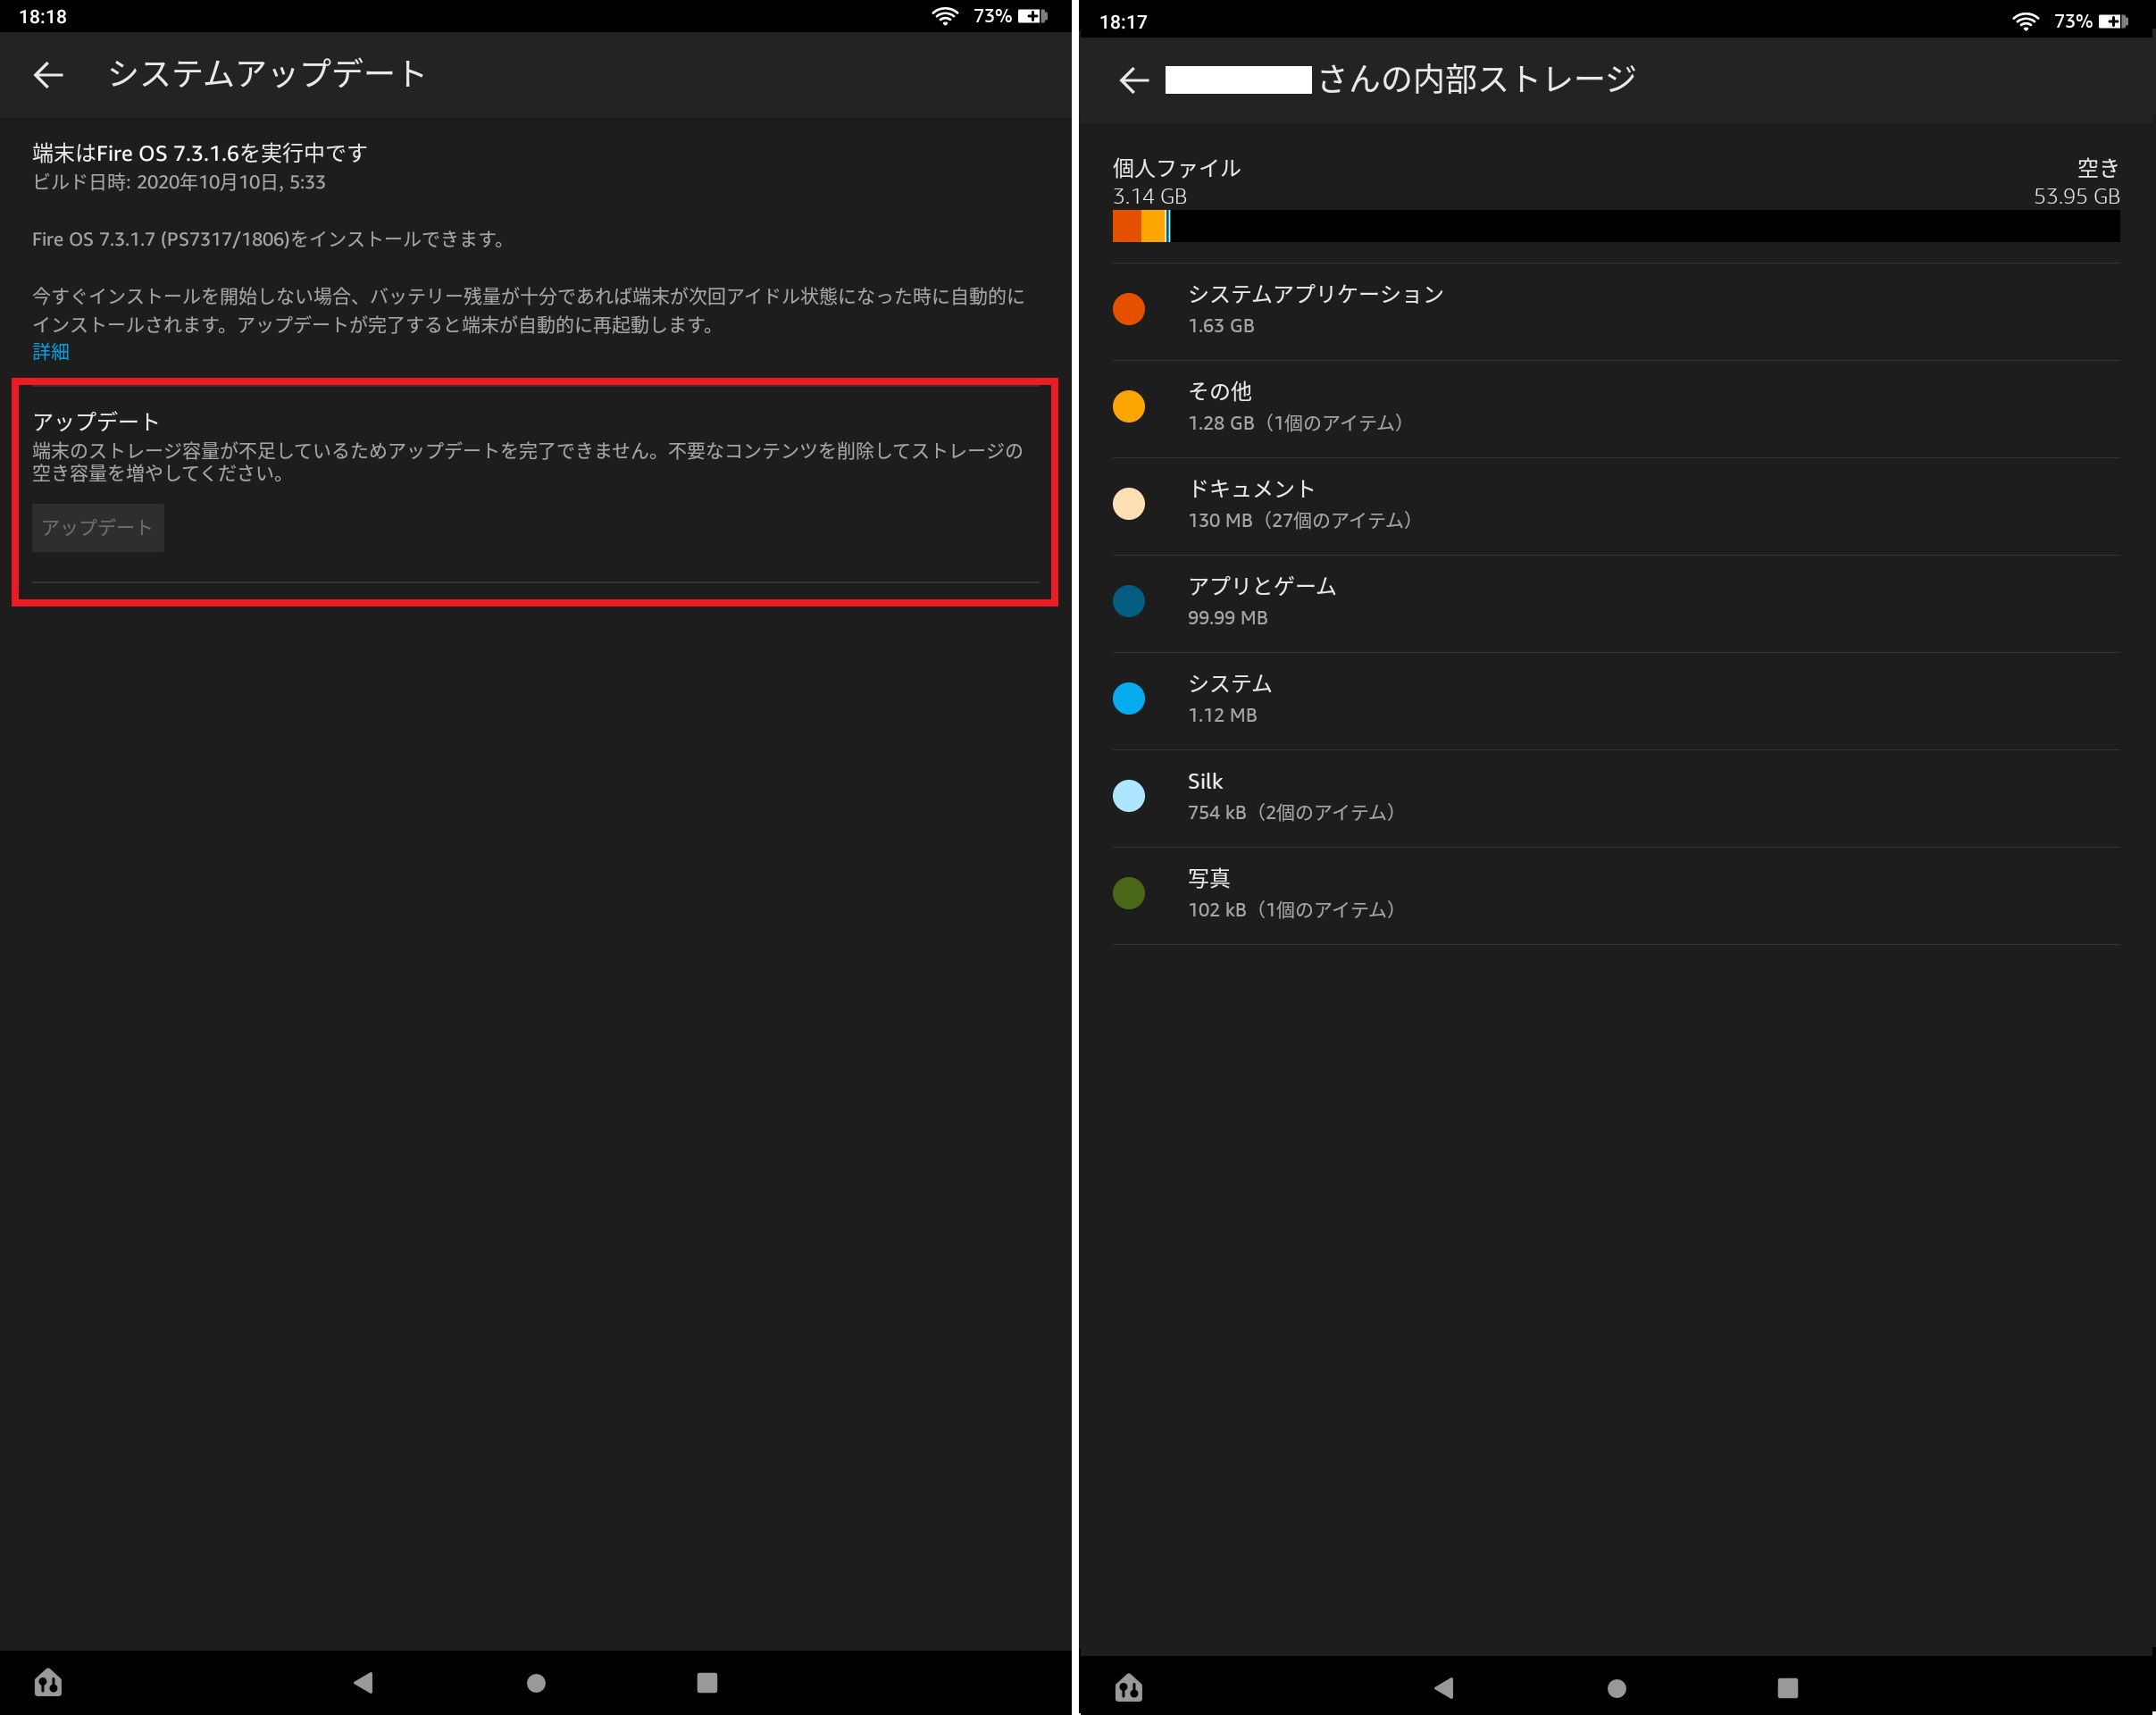2156x1715 pixels.
Task: Tap さんの内部ストレージ page title
Action: pyautogui.click(x=1477, y=80)
